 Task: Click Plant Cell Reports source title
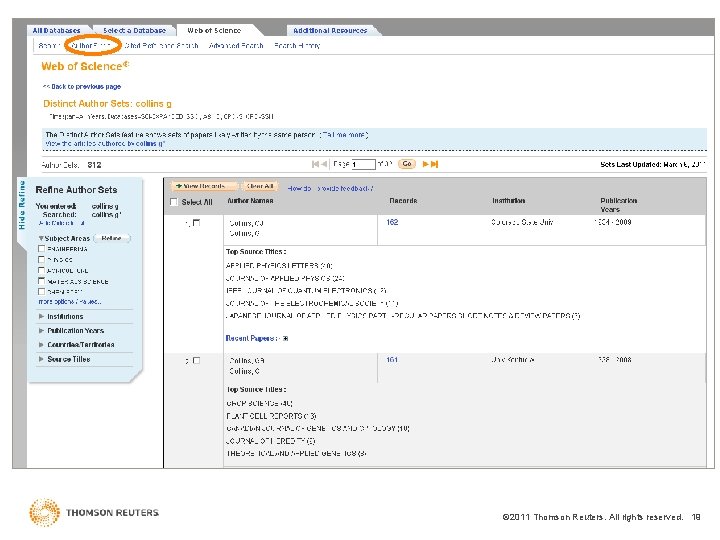[x=271, y=416]
